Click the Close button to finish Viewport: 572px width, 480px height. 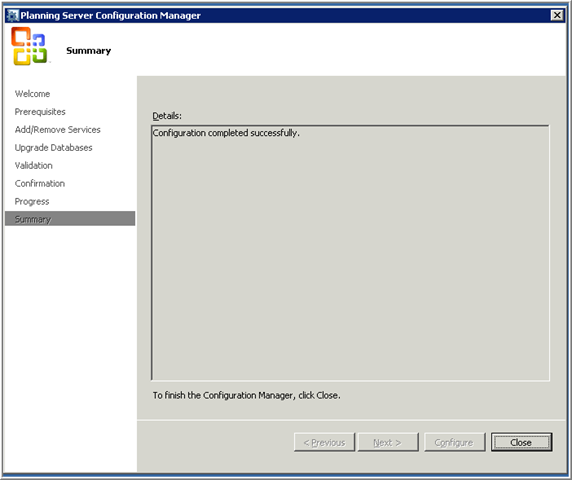pos(521,442)
